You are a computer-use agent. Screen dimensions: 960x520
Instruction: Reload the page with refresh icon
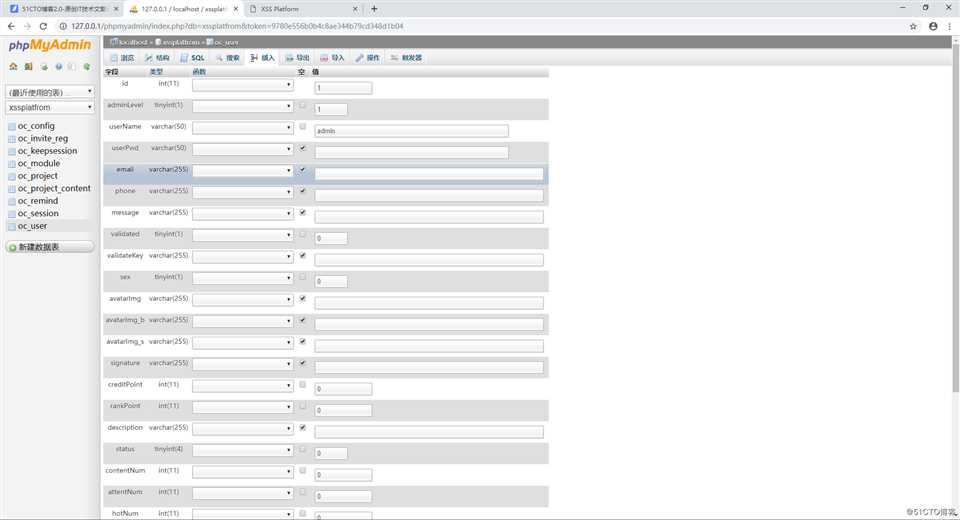43,26
